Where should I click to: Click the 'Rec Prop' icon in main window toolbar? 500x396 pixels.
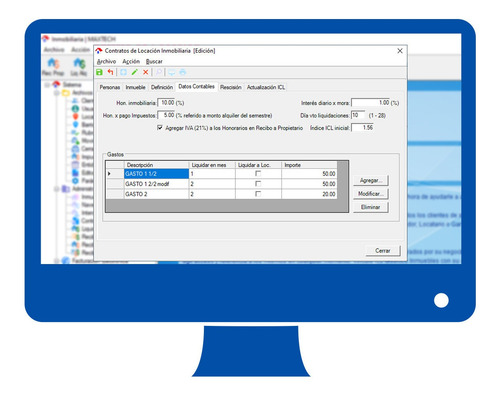tap(53, 67)
